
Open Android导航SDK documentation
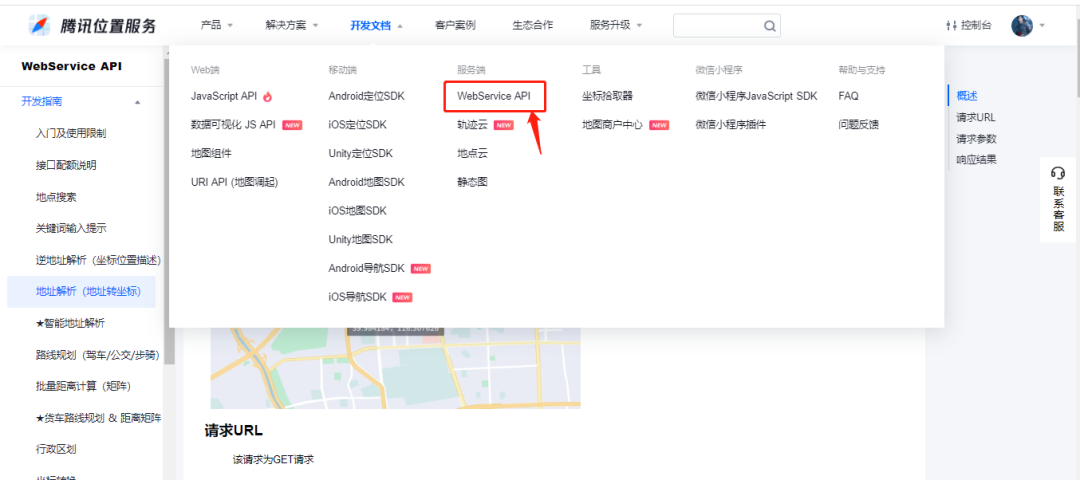[x=366, y=269]
